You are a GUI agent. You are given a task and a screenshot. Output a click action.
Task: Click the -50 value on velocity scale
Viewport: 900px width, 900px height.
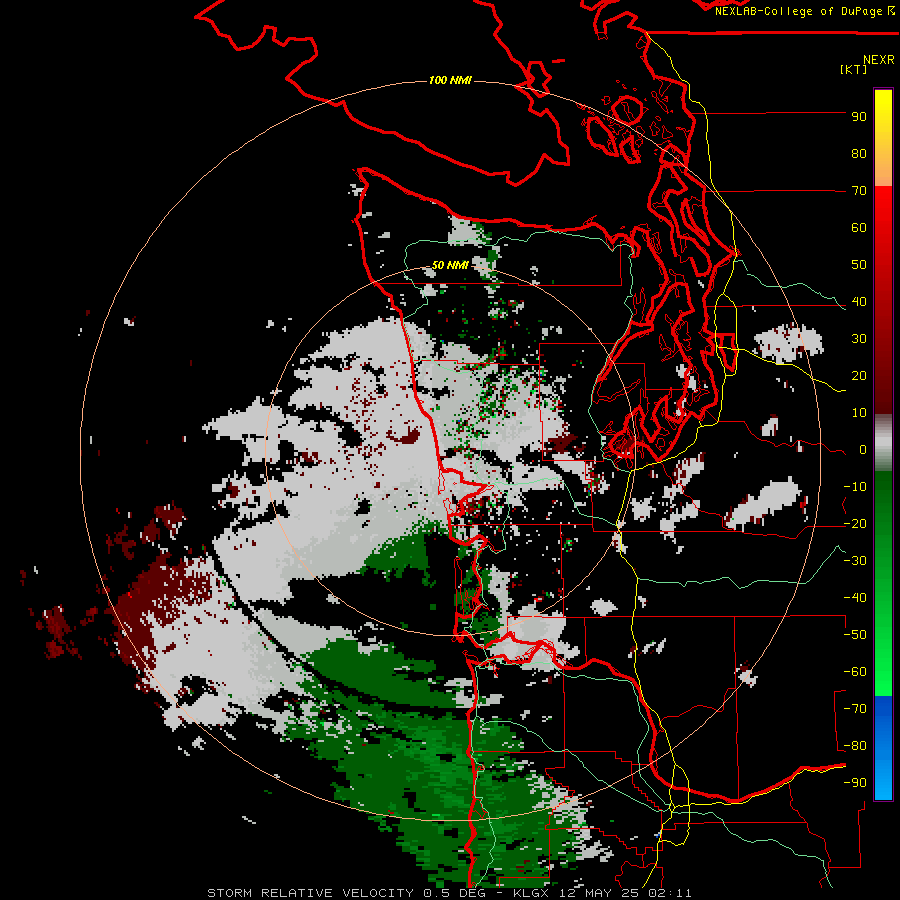tap(855, 635)
